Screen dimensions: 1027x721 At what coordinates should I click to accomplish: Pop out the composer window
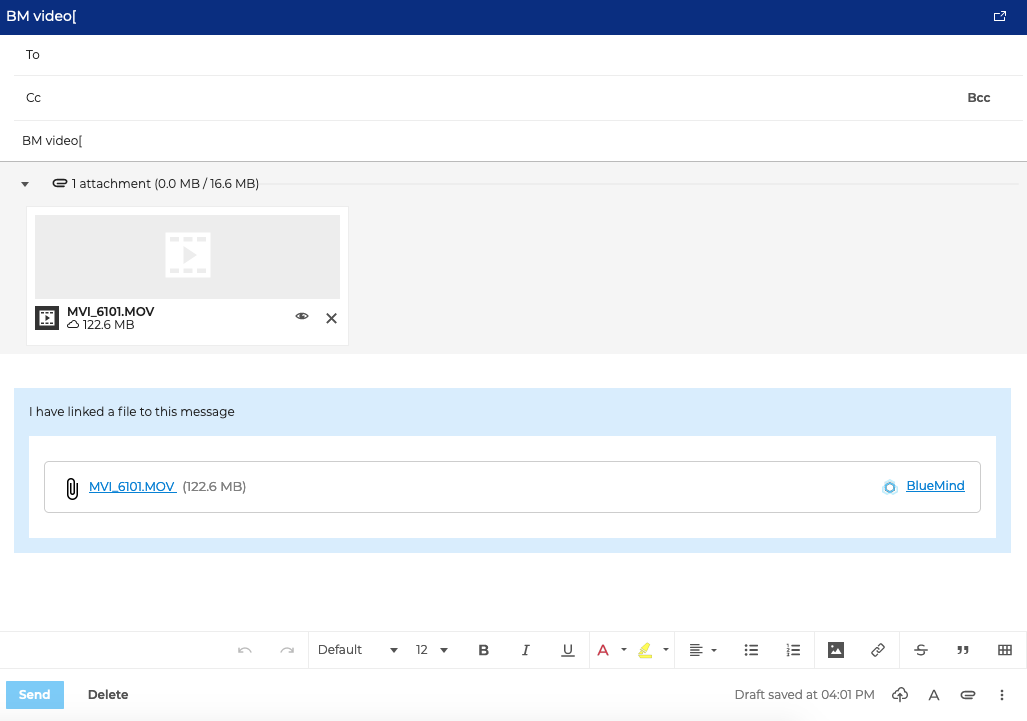pyautogui.click(x=999, y=16)
